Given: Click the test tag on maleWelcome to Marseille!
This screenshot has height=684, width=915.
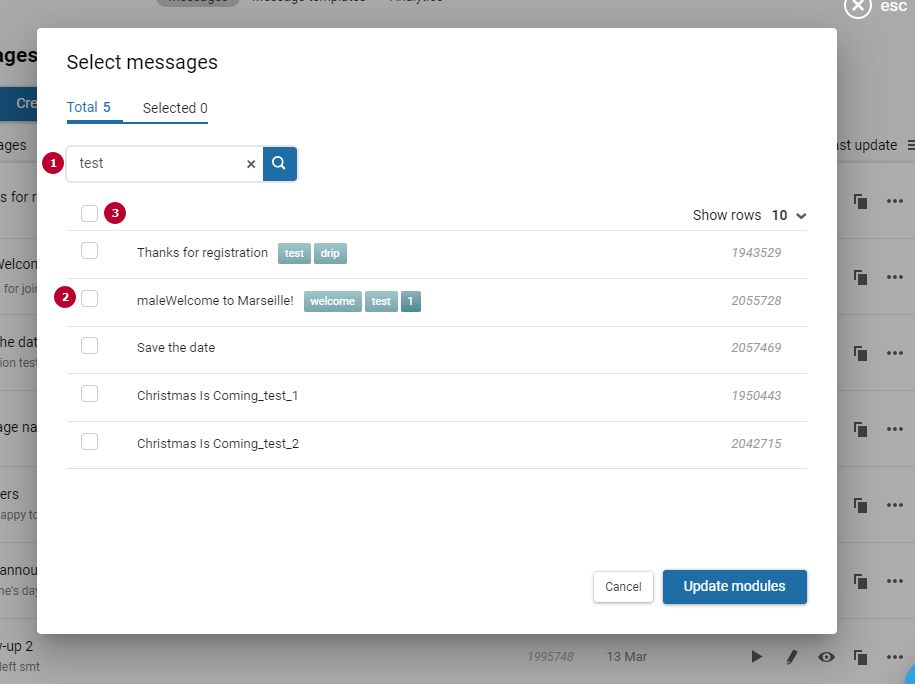Looking at the screenshot, I should [381, 301].
